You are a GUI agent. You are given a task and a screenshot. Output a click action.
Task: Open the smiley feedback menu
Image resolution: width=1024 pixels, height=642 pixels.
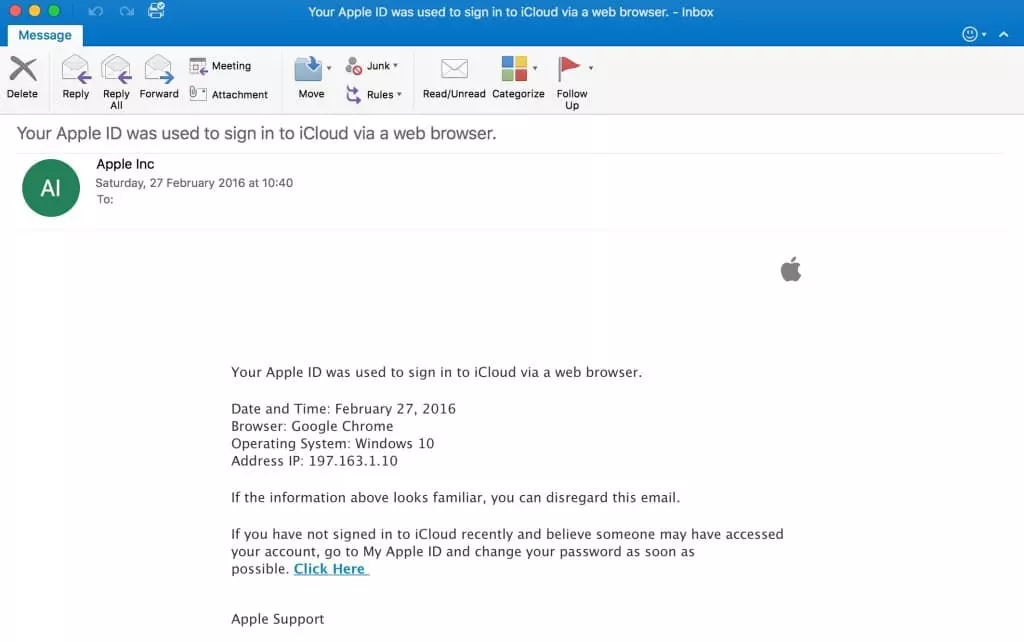(x=972, y=34)
